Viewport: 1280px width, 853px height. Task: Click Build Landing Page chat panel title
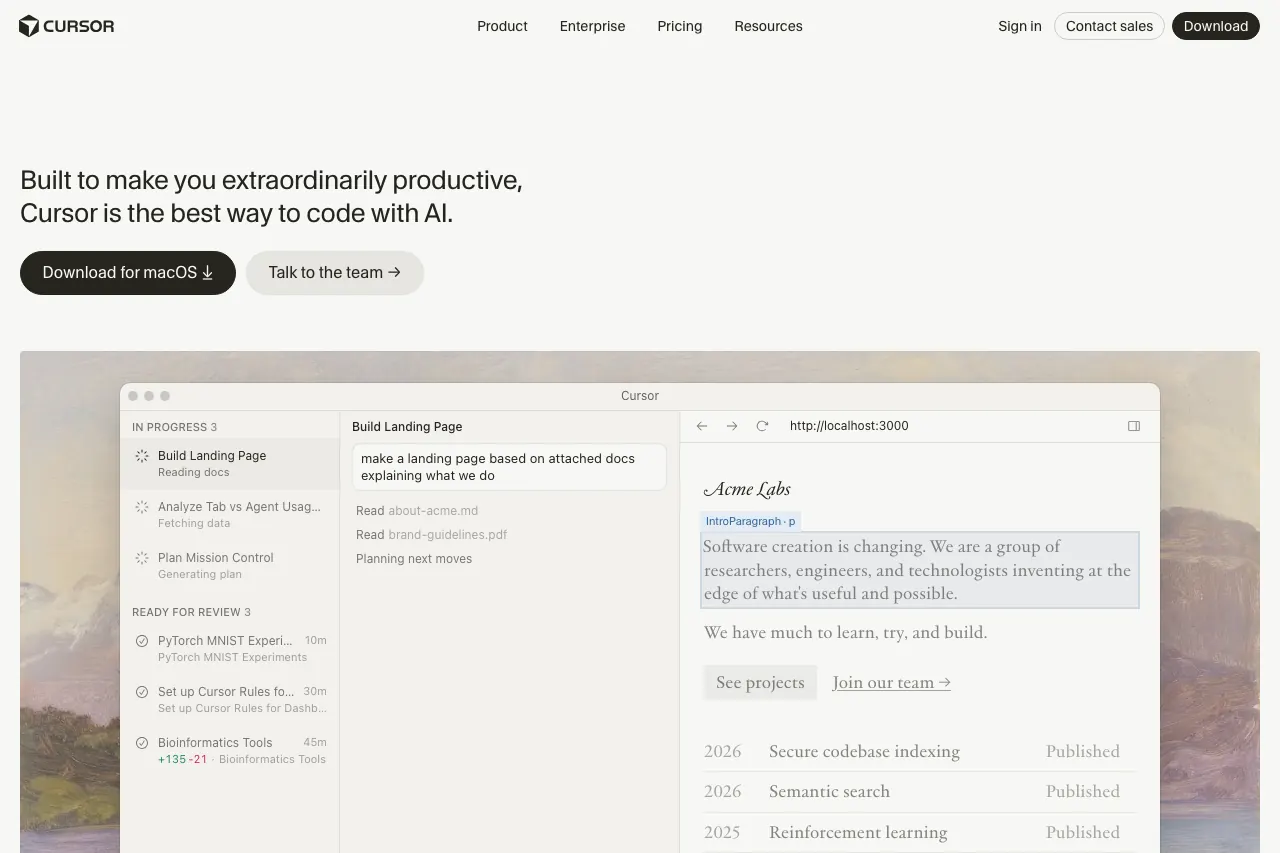click(x=407, y=427)
